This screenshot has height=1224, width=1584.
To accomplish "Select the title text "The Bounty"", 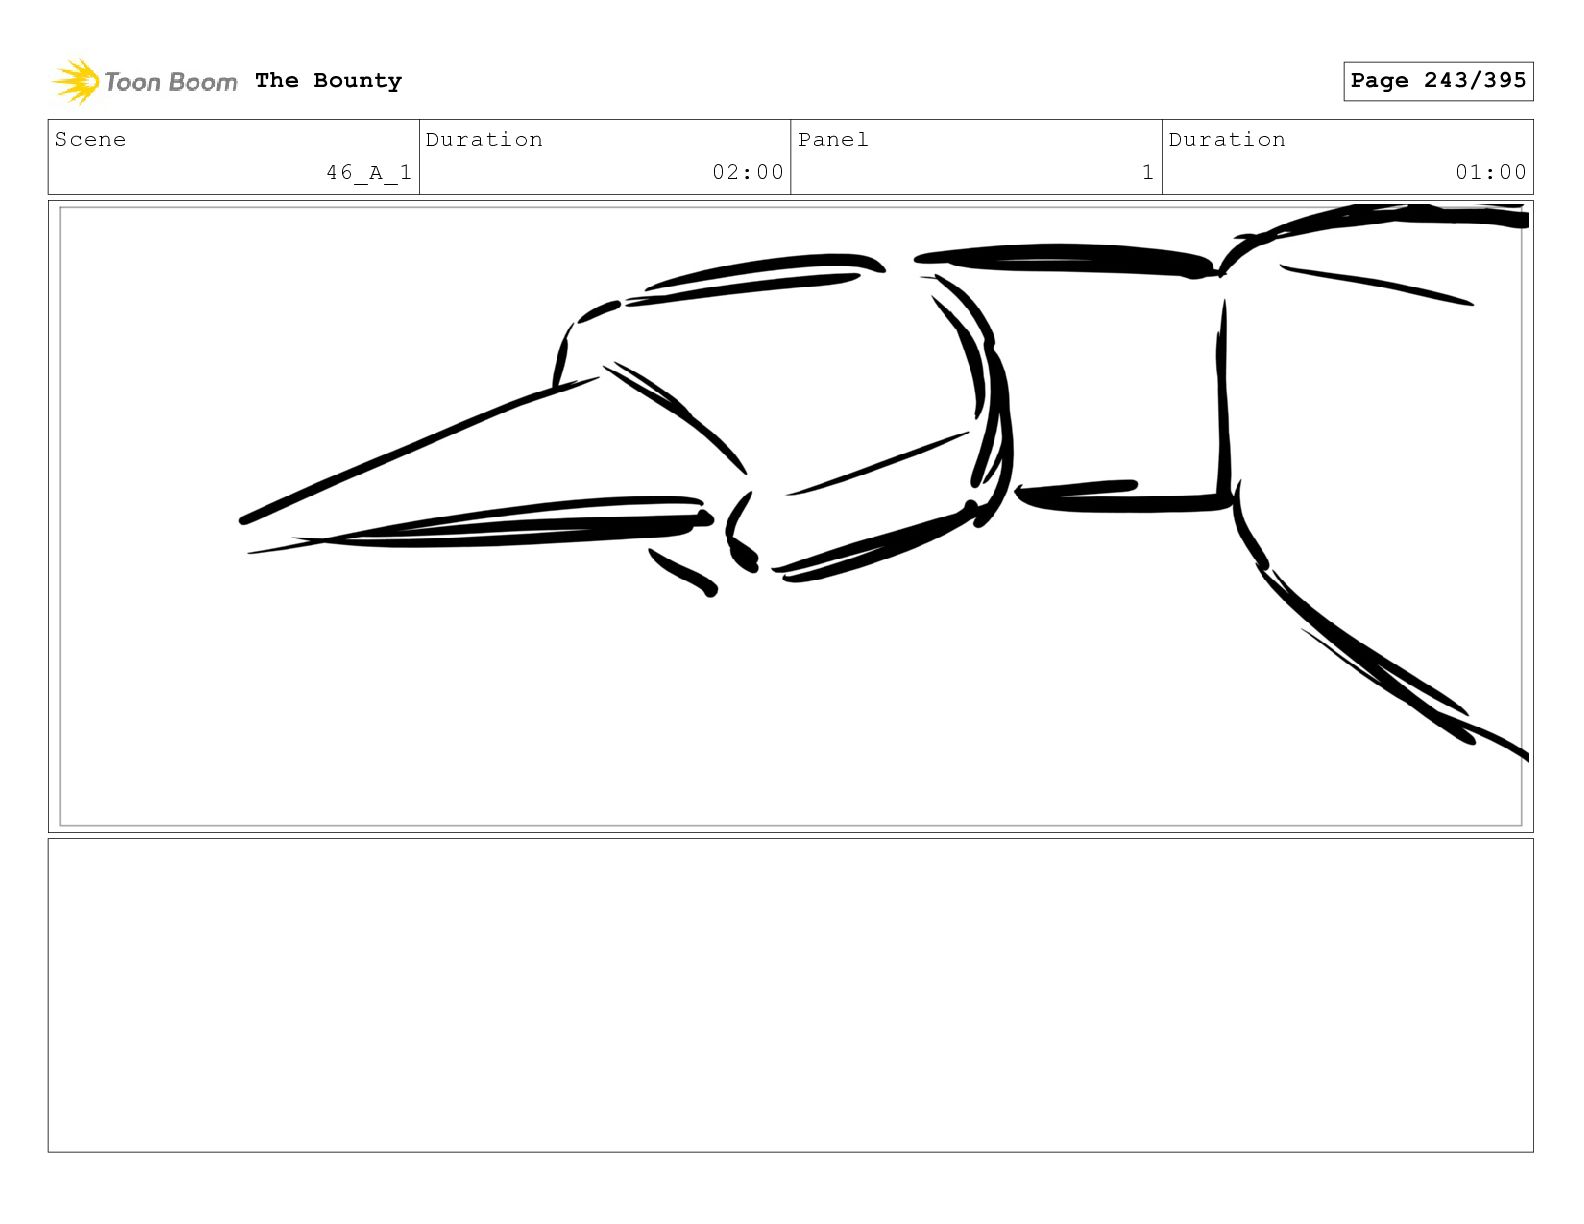I will [328, 81].
